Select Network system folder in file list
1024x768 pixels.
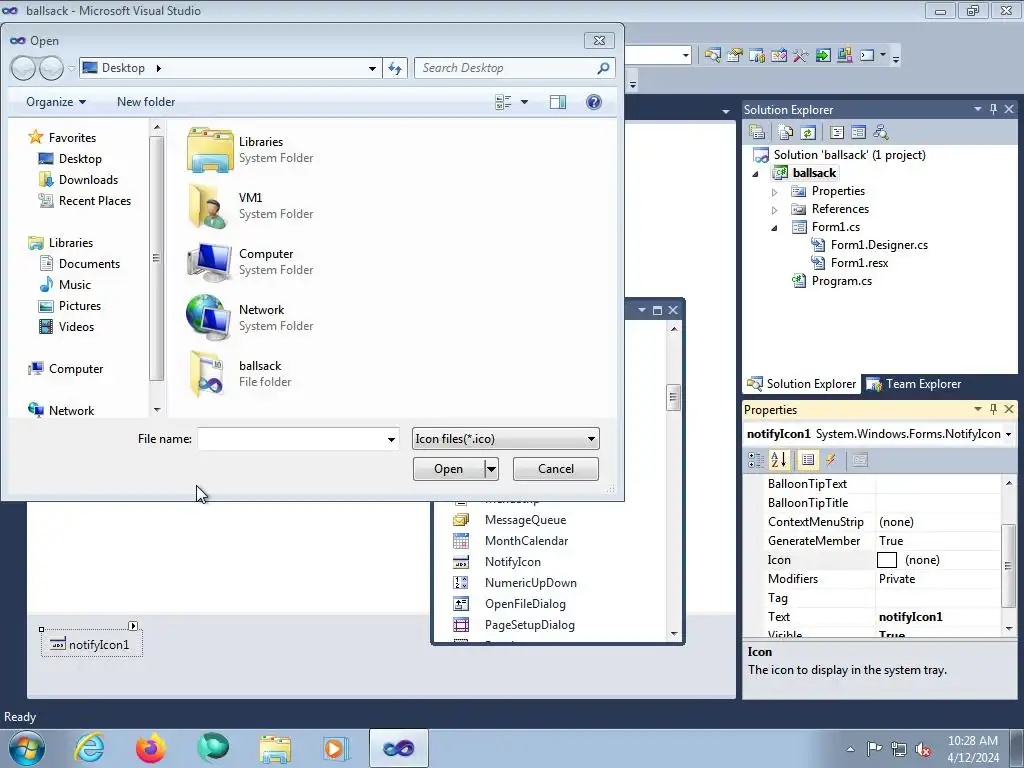250,317
